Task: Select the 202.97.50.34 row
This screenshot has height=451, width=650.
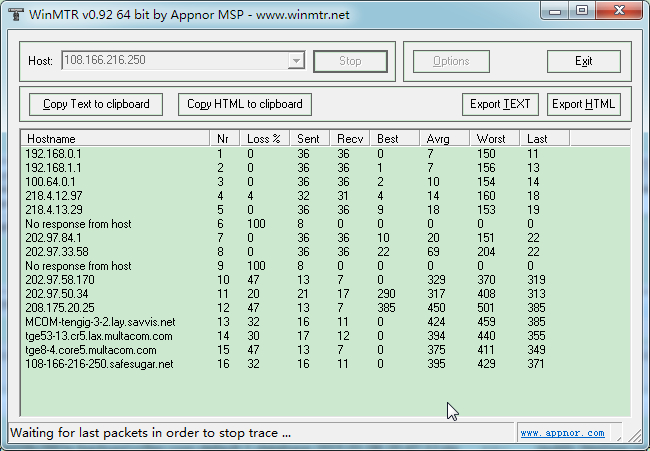Action: [325, 294]
